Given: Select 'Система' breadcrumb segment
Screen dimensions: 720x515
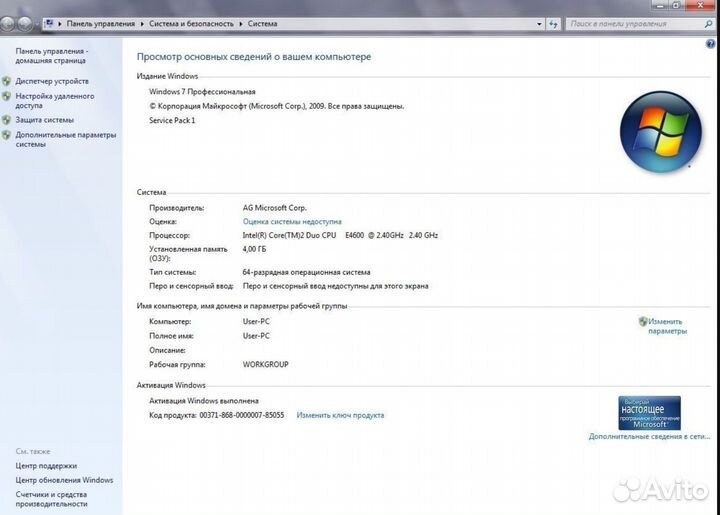Looking at the screenshot, I should [x=262, y=23].
